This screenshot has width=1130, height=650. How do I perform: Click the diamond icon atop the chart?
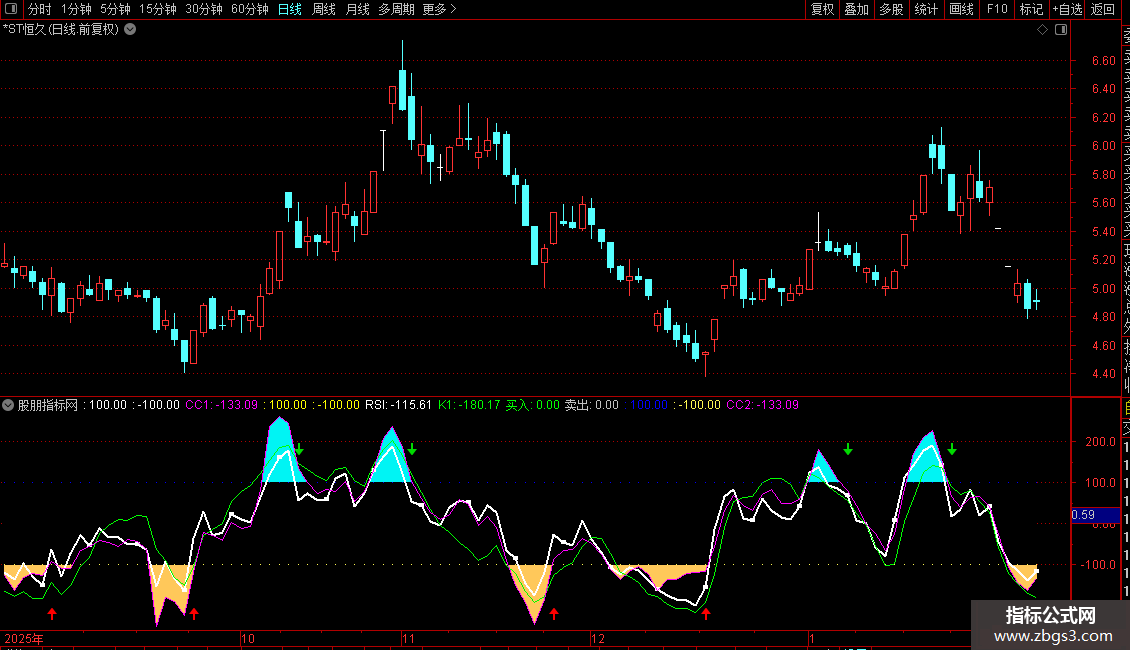pyautogui.click(x=1042, y=30)
